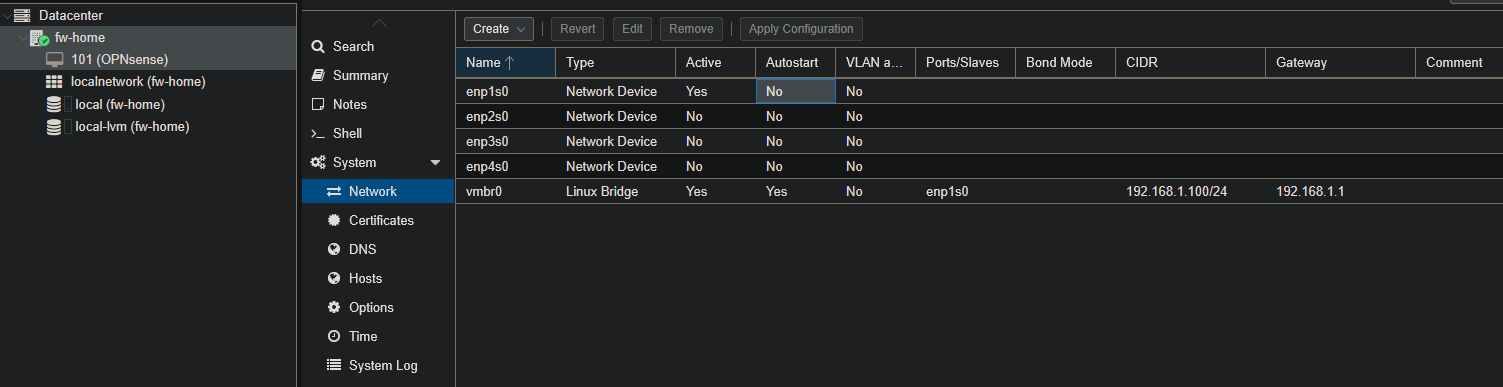Collapse the System section arrow

coord(435,162)
